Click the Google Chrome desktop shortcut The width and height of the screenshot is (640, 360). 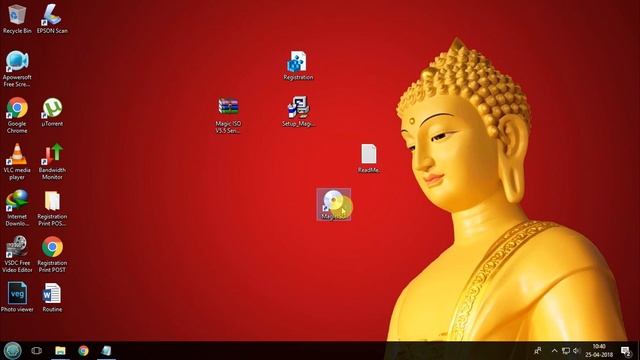coord(17,115)
